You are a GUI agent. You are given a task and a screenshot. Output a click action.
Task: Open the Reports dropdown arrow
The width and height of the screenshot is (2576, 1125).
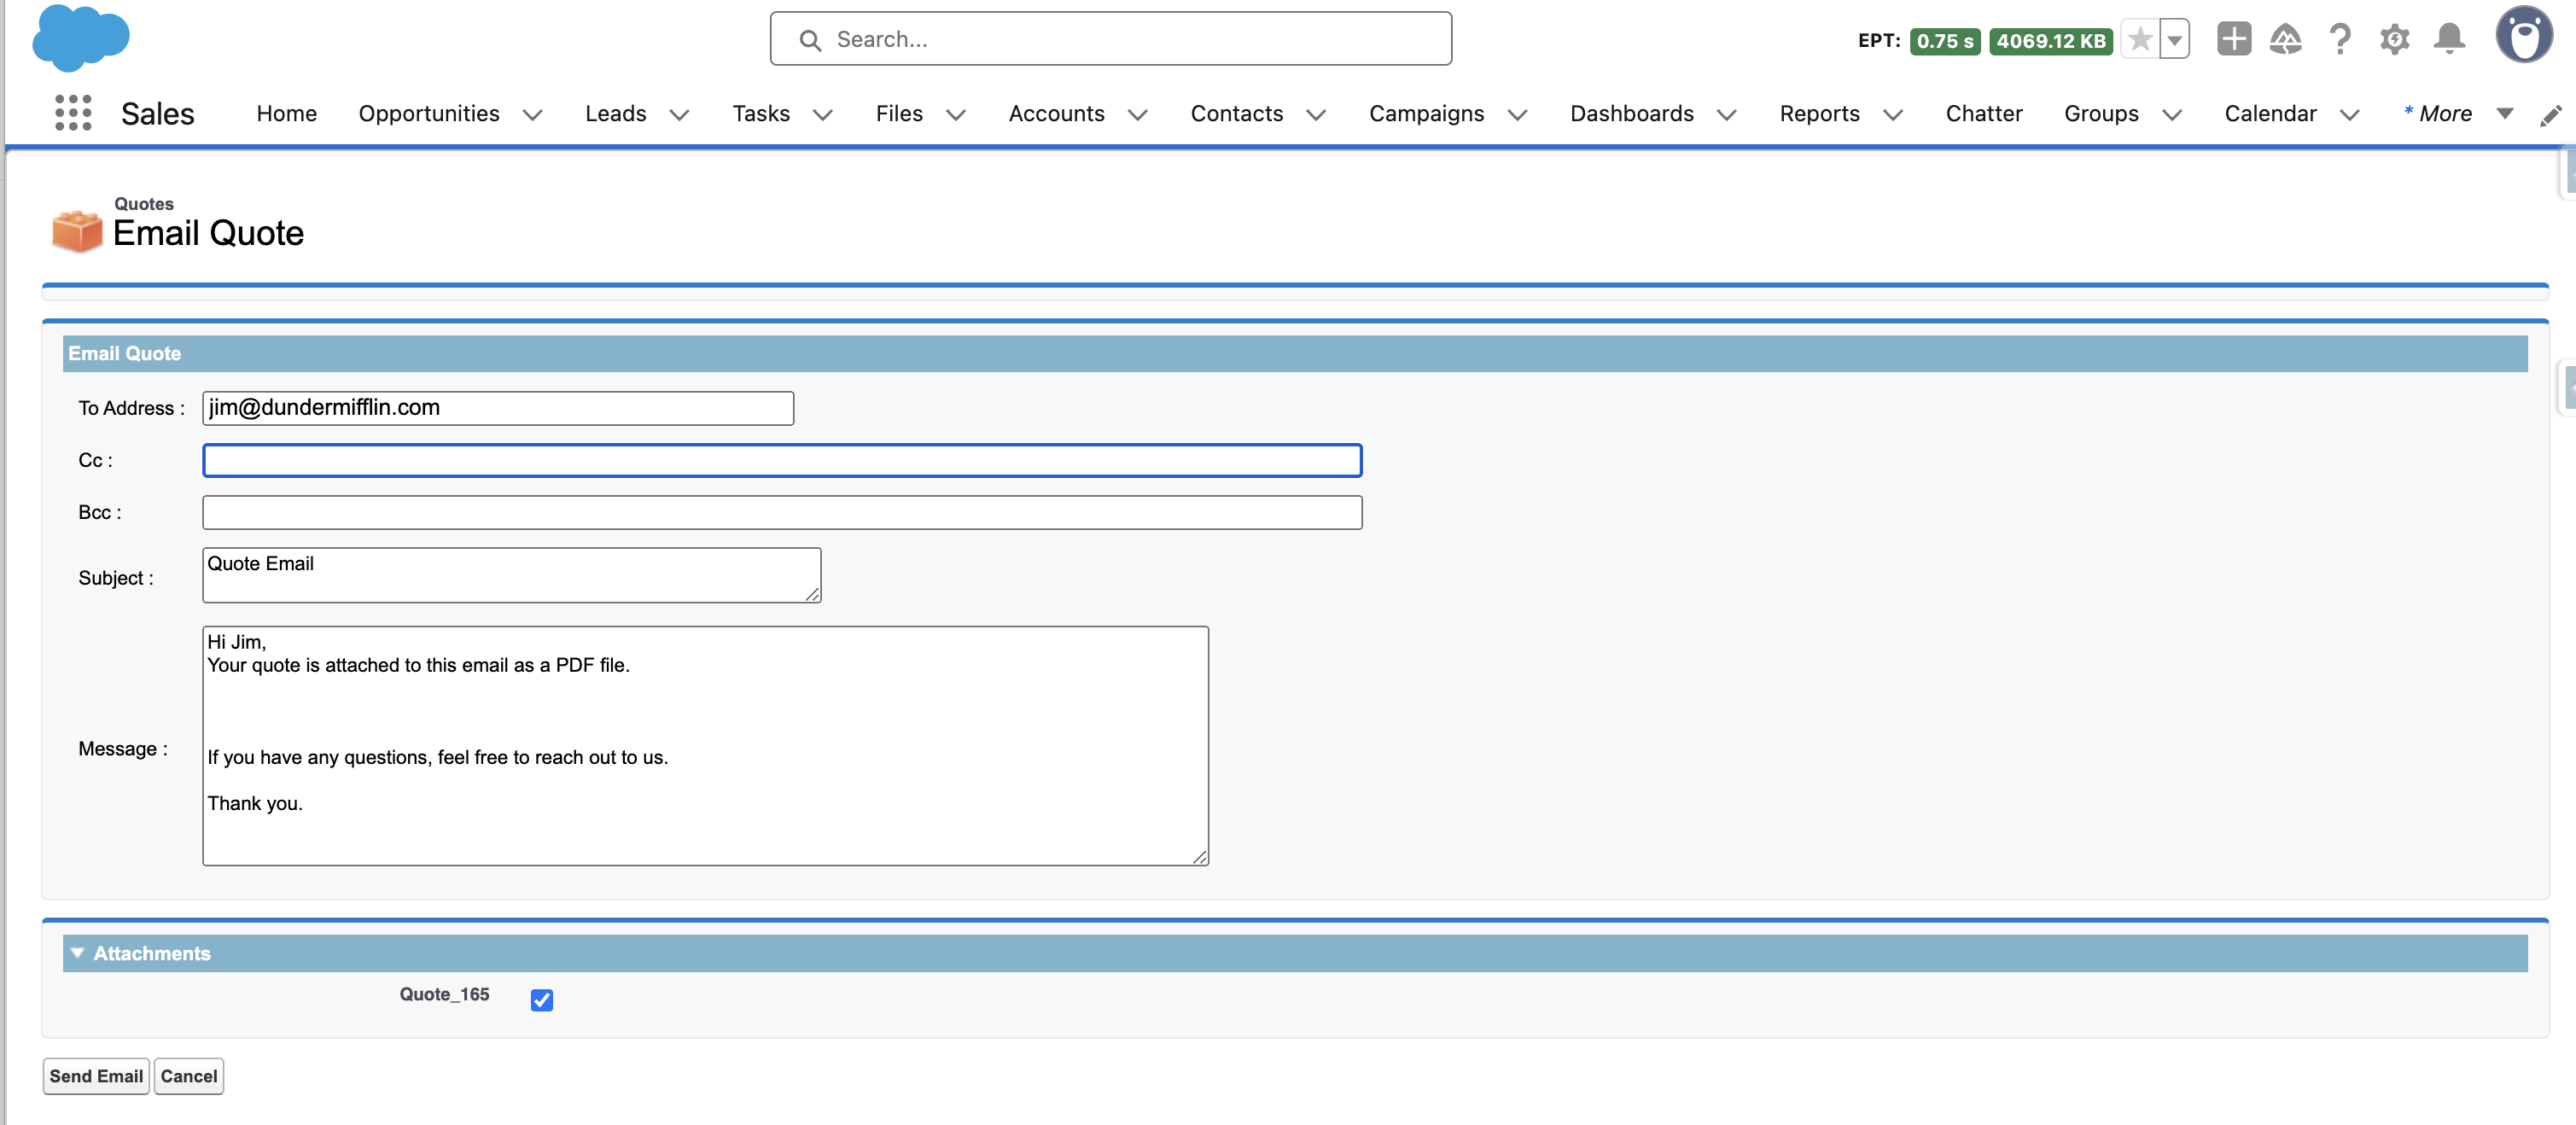1894,115
